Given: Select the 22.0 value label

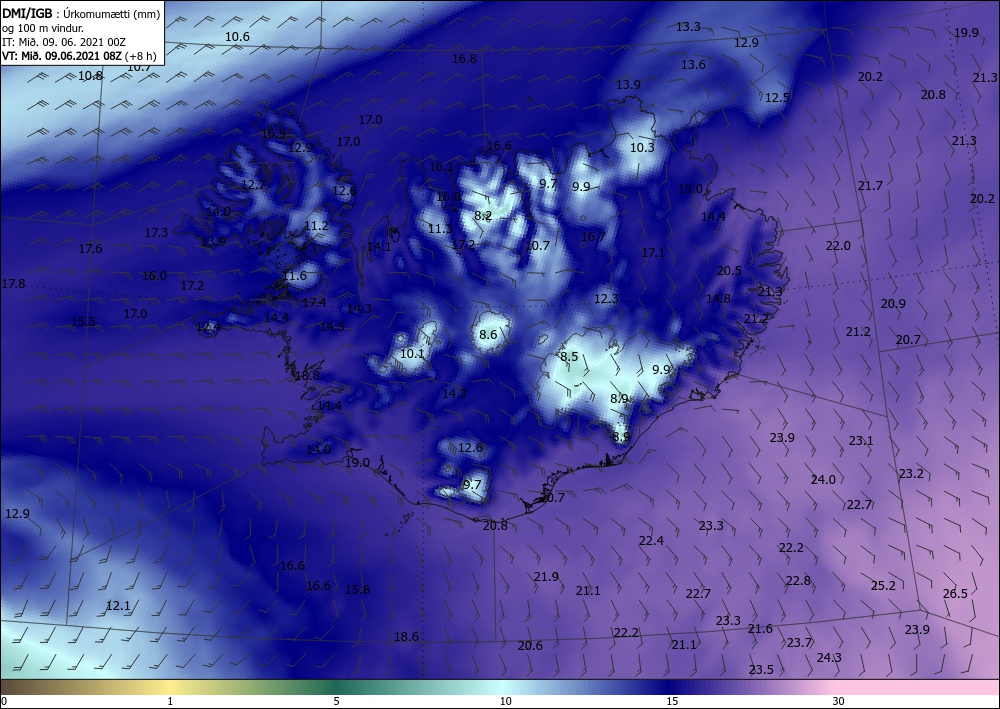Looking at the screenshot, I should click(838, 245).
